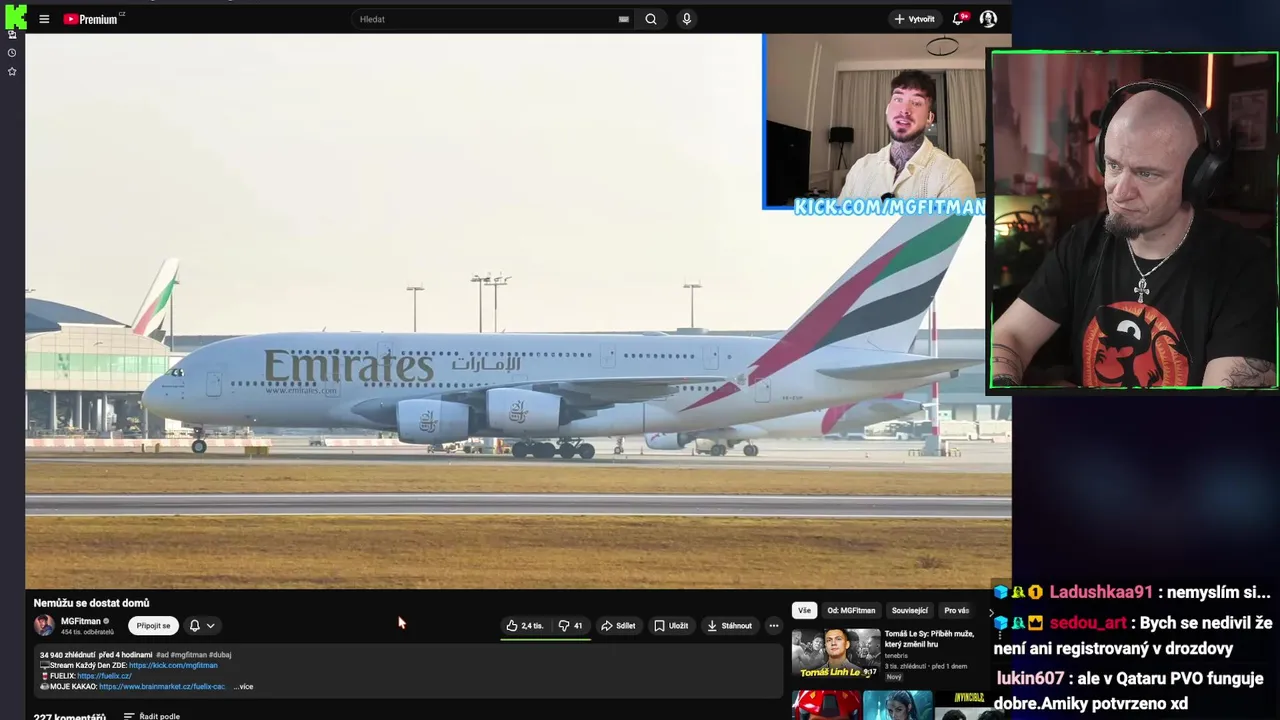
Task: Like the video with thumbs up
Action: click(524, 626)
